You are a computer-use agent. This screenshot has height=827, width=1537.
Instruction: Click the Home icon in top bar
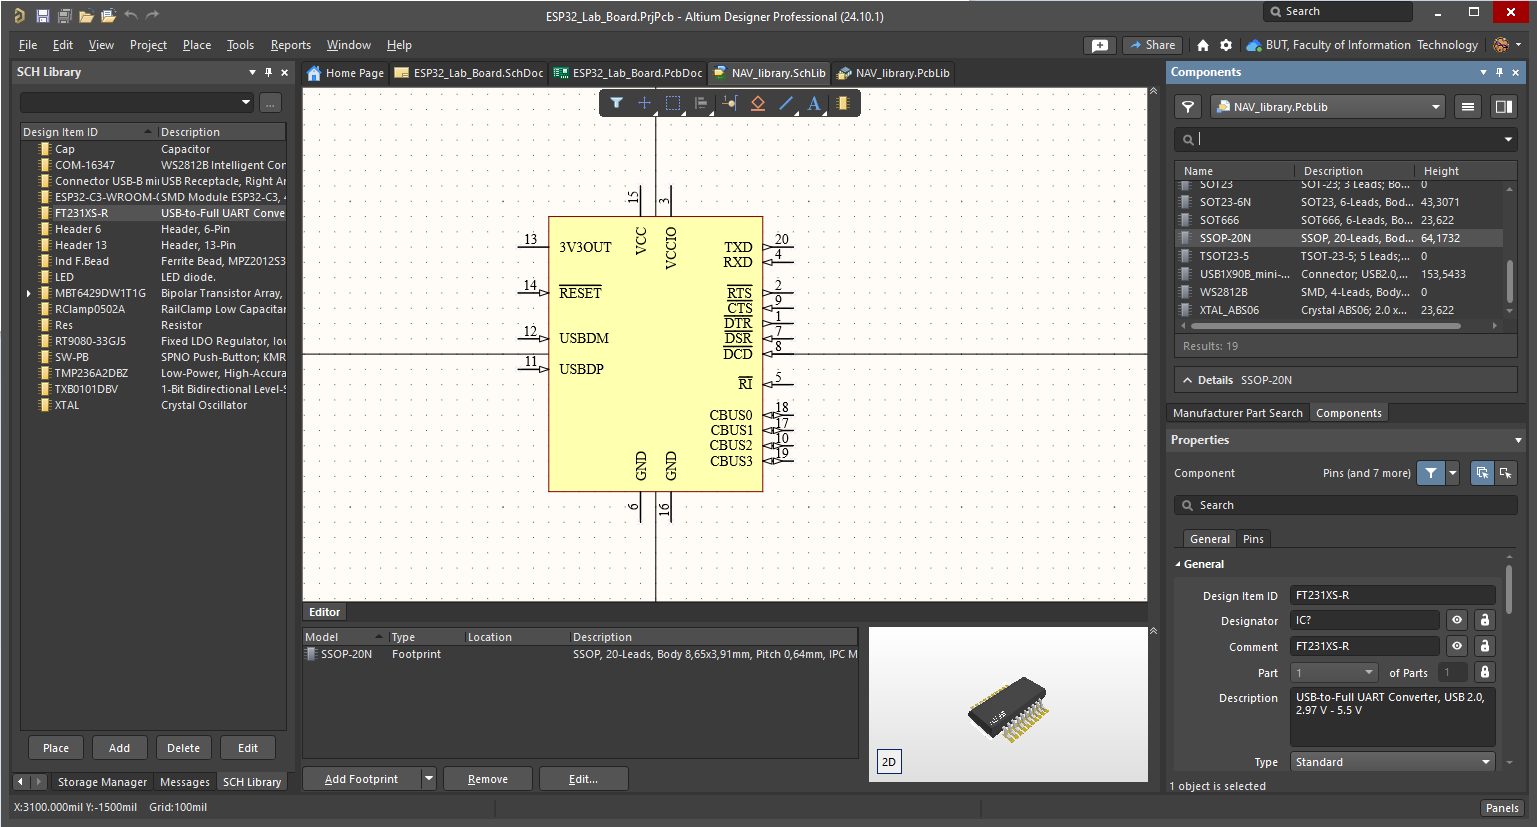(1203, 45)
